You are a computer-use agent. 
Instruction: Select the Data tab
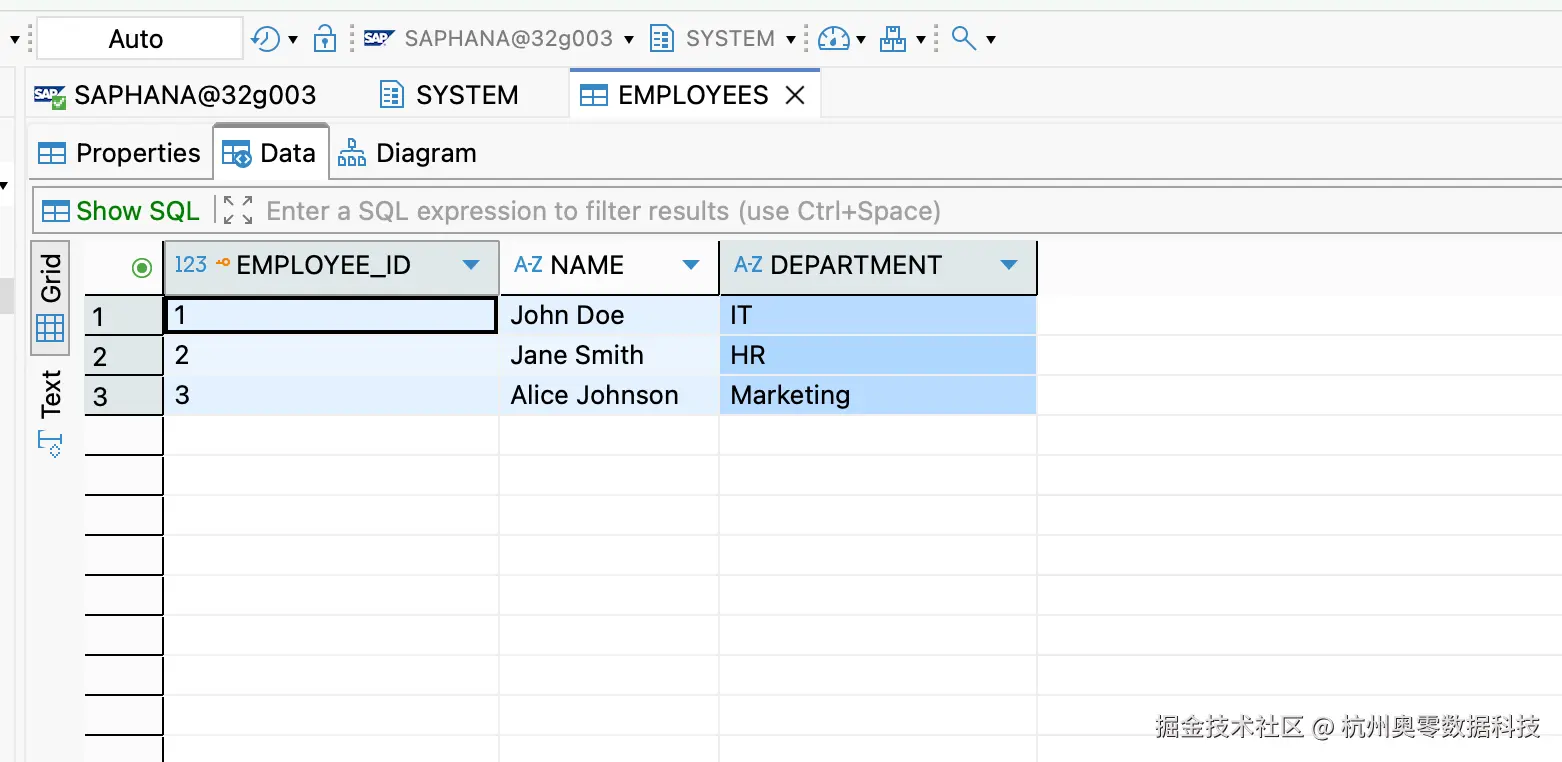270,153
